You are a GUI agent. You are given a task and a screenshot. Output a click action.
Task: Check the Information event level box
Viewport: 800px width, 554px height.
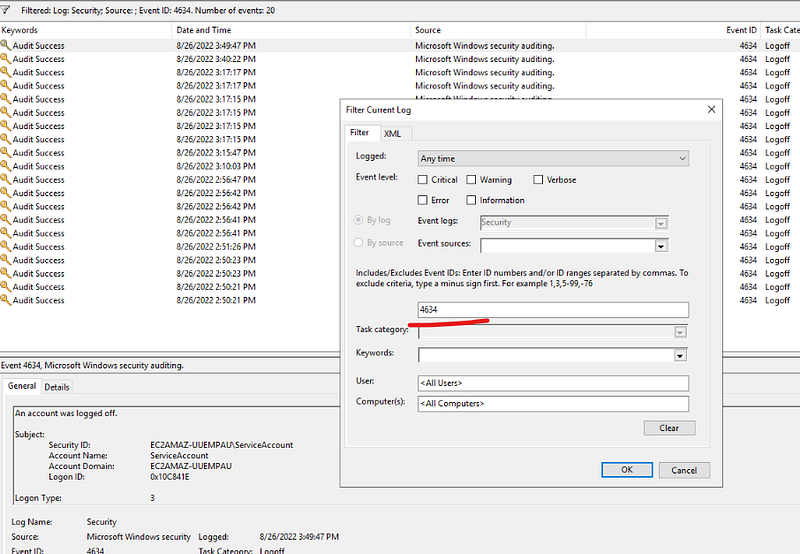point(471,200)
